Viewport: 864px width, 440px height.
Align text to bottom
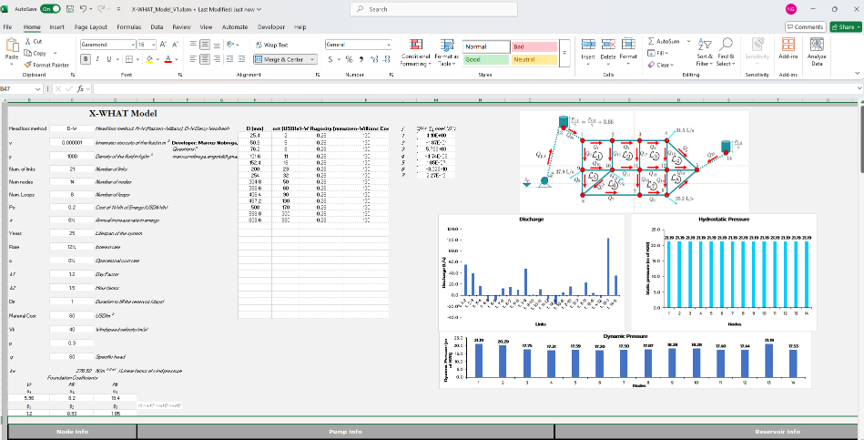tap(217, 45)
